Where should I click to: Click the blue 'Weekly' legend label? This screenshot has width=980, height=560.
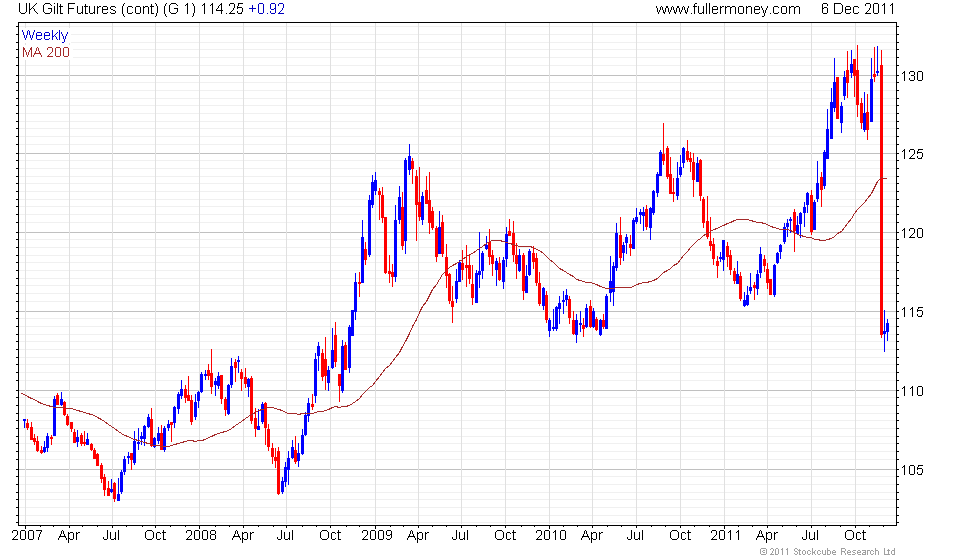click(45, 36)
